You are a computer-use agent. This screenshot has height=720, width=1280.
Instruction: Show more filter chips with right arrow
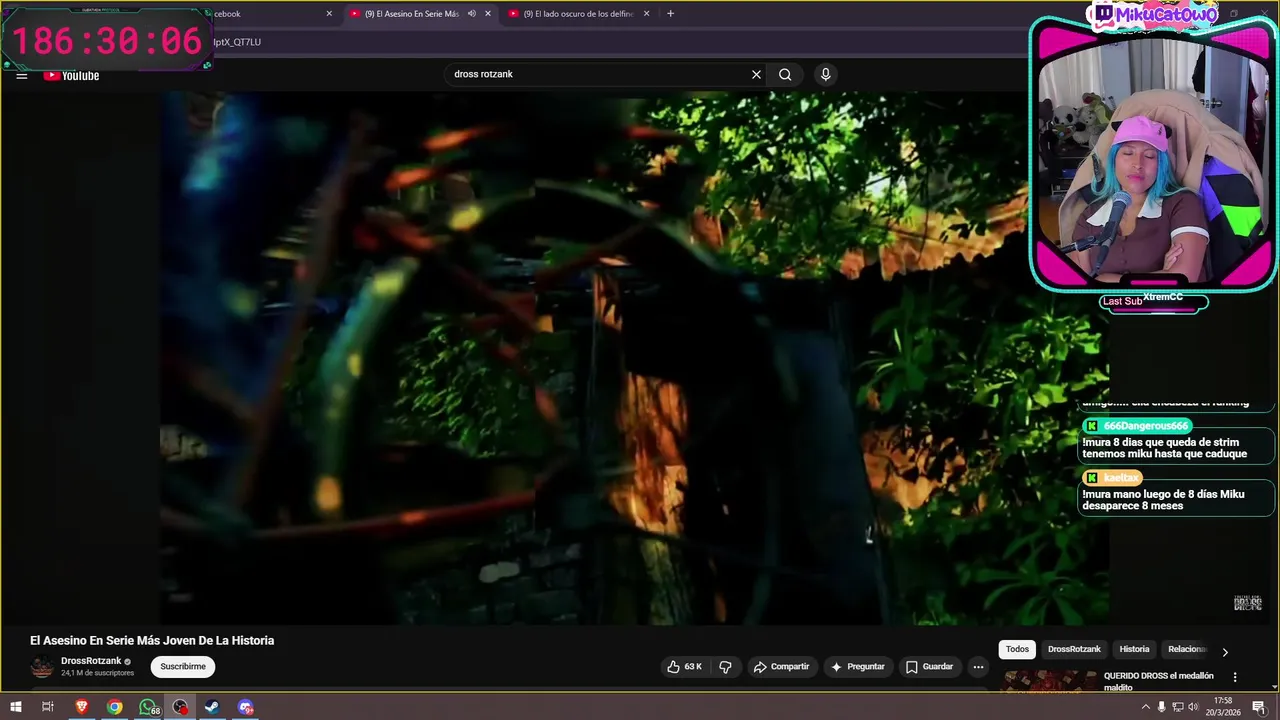click(x=1225, y=652)
